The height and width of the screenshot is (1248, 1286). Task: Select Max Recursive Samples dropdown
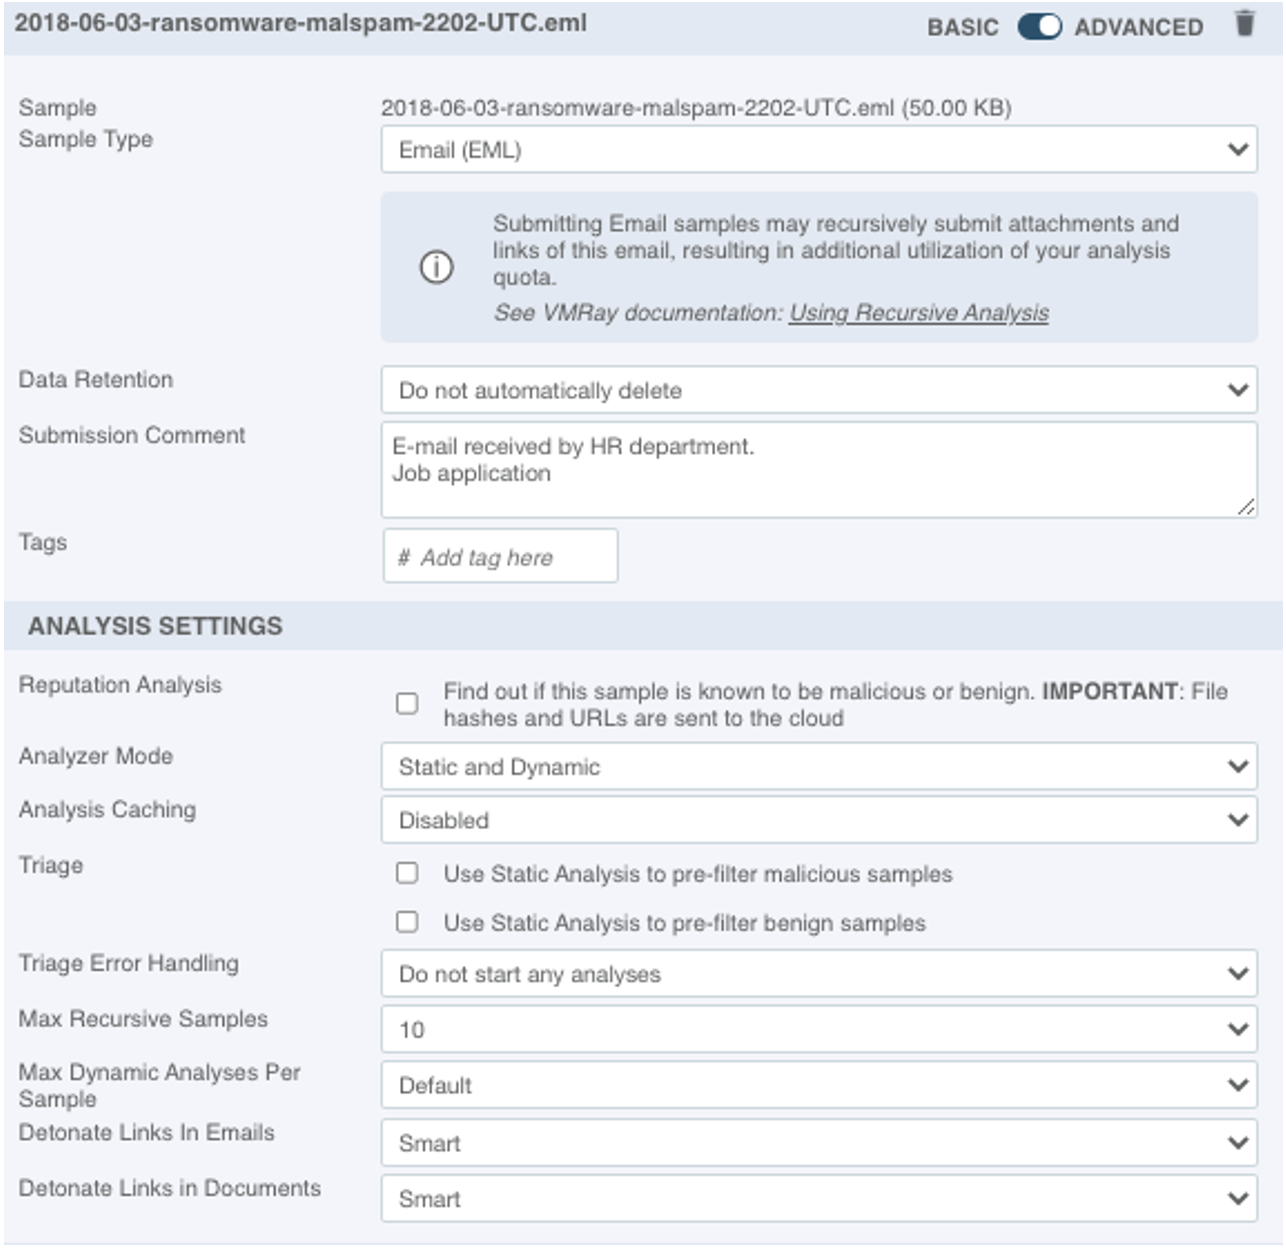[818, 1030]
